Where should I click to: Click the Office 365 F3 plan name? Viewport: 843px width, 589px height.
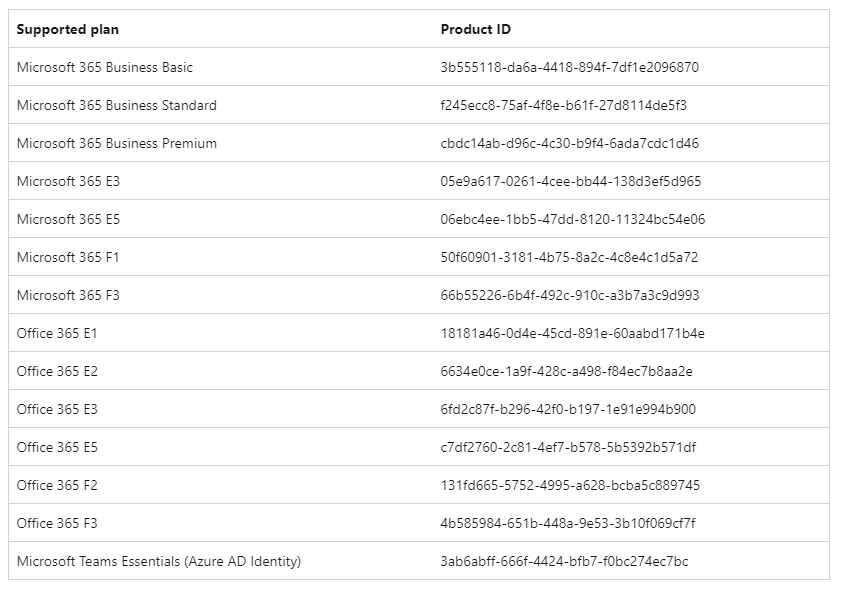[x=57, y=523]
